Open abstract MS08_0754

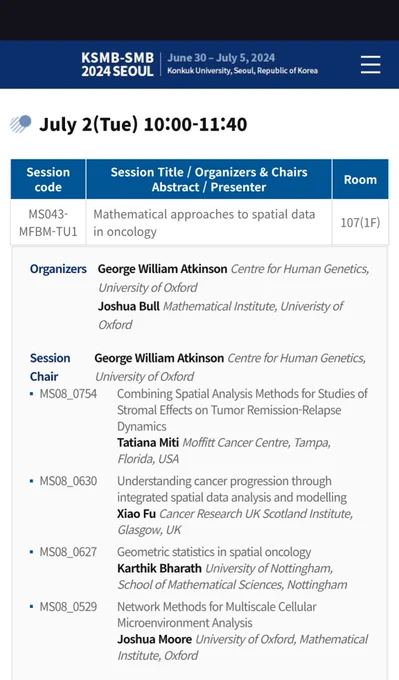68,394
